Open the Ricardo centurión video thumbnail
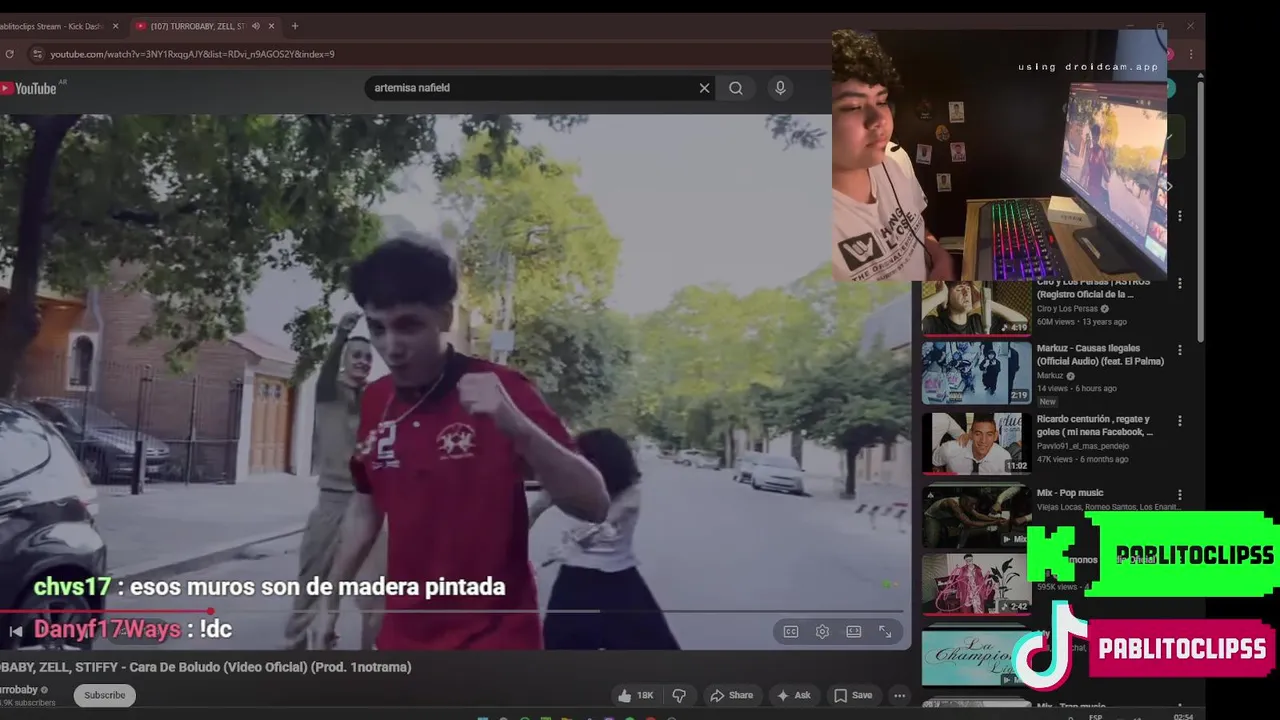1280x720 pixels. pos(976,443)
